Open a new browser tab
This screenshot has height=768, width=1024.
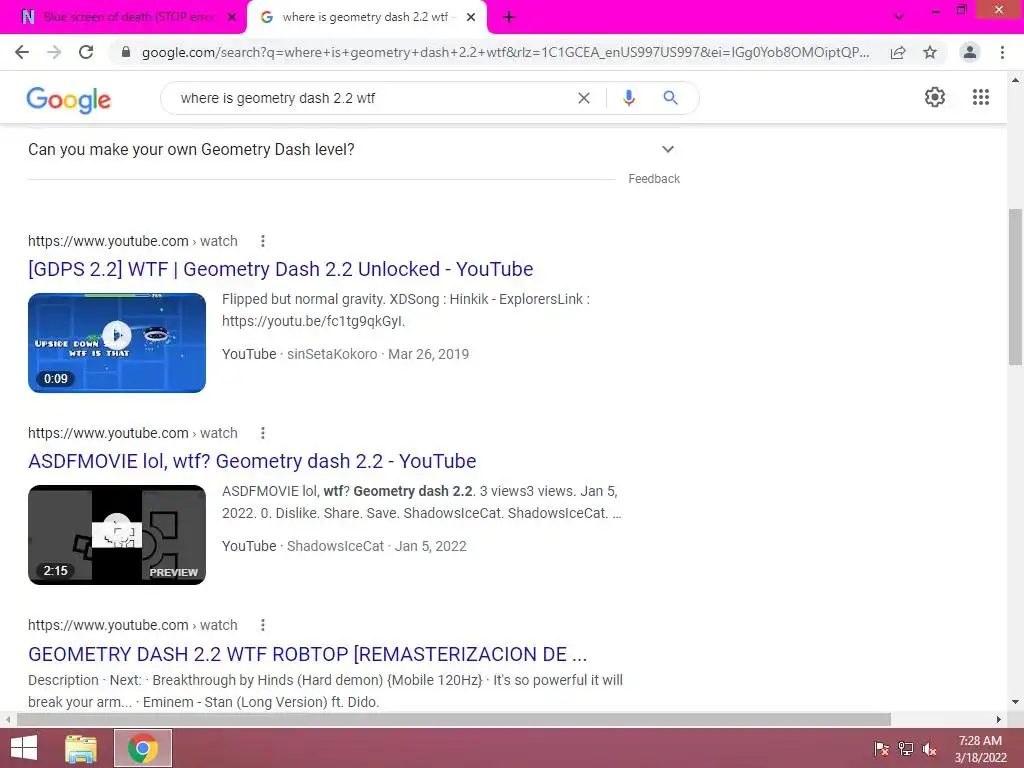pos(509,18)
